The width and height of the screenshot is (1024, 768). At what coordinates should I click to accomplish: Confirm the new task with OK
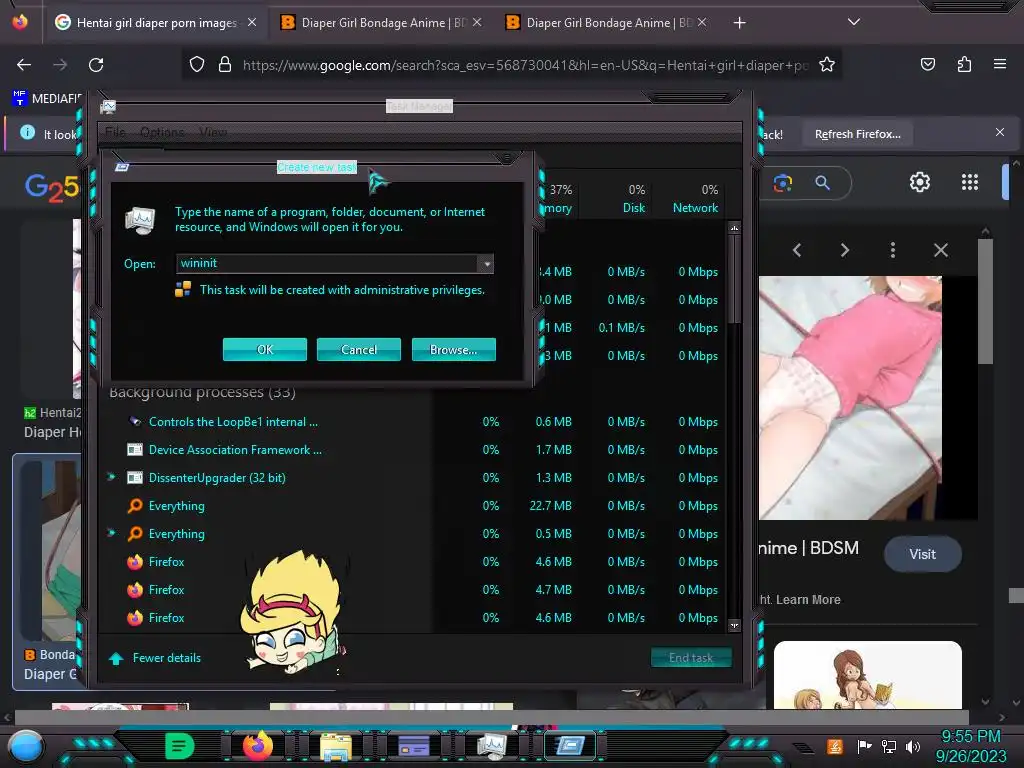click(264, 349)
